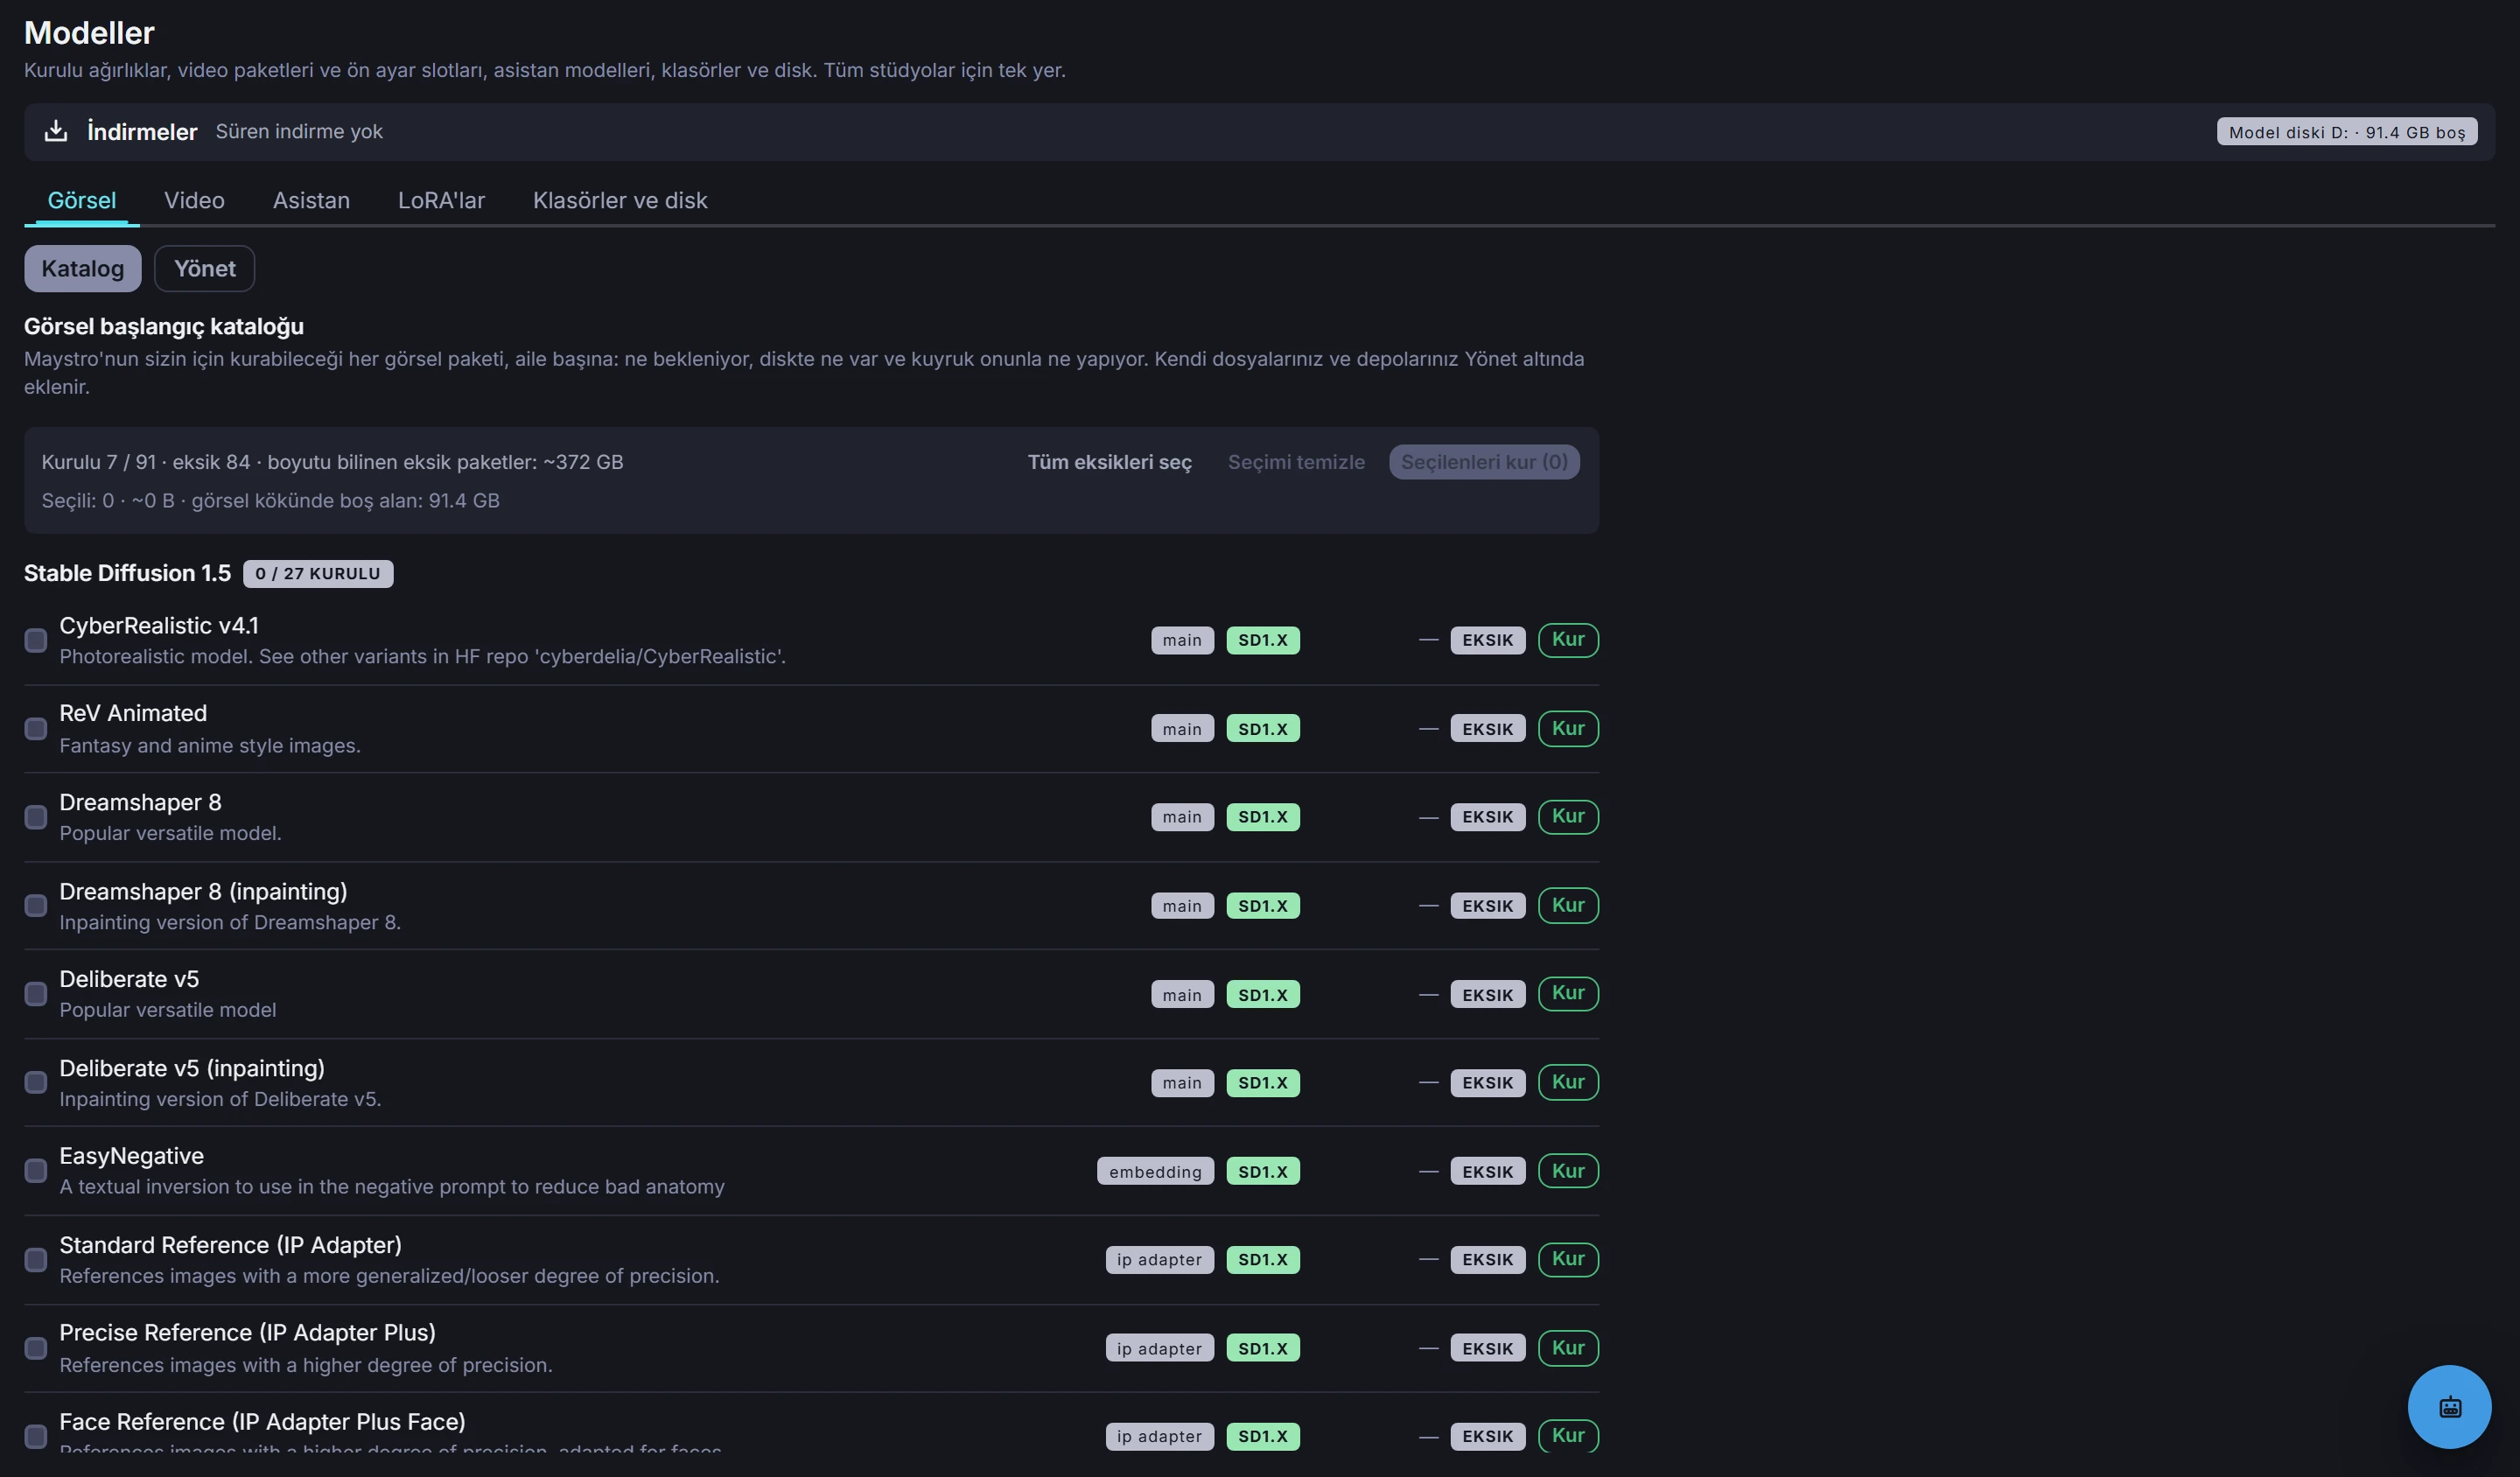Screen dimensions: 2520x1477
Task: Click Seçilenleri kur (0) button
Action: click(x=1484, y=462)
